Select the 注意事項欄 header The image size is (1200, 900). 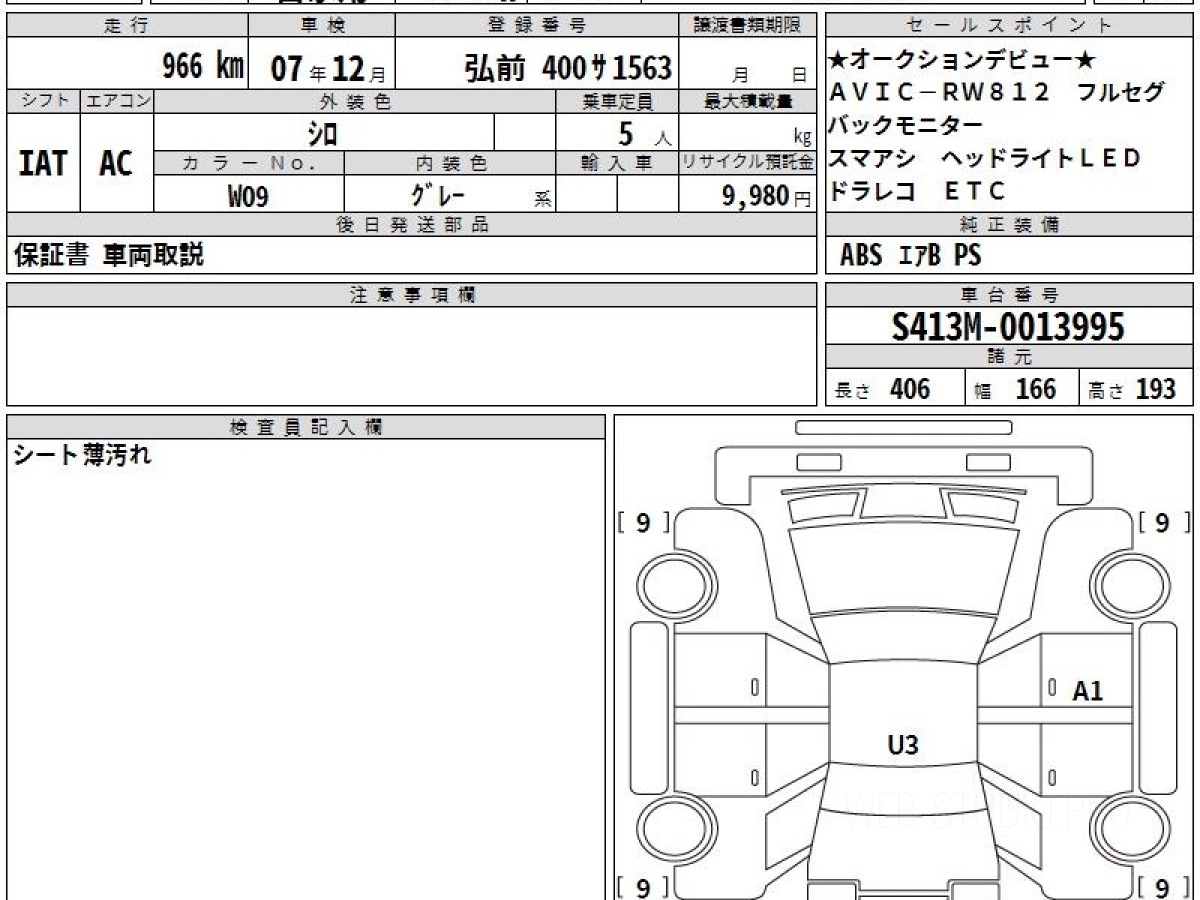(411, 295)
